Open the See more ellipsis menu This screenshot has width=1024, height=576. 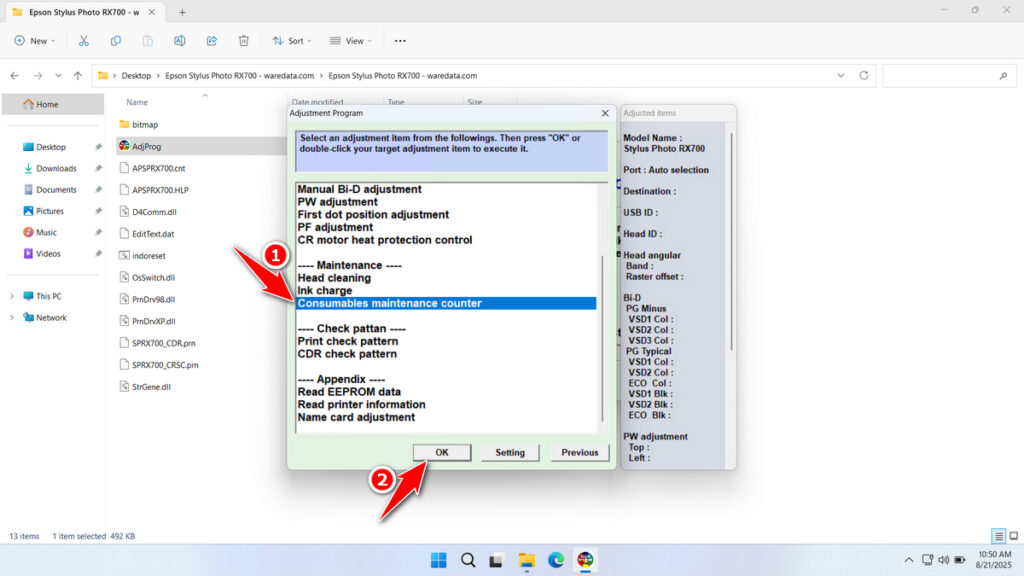(x=400, y=40)
